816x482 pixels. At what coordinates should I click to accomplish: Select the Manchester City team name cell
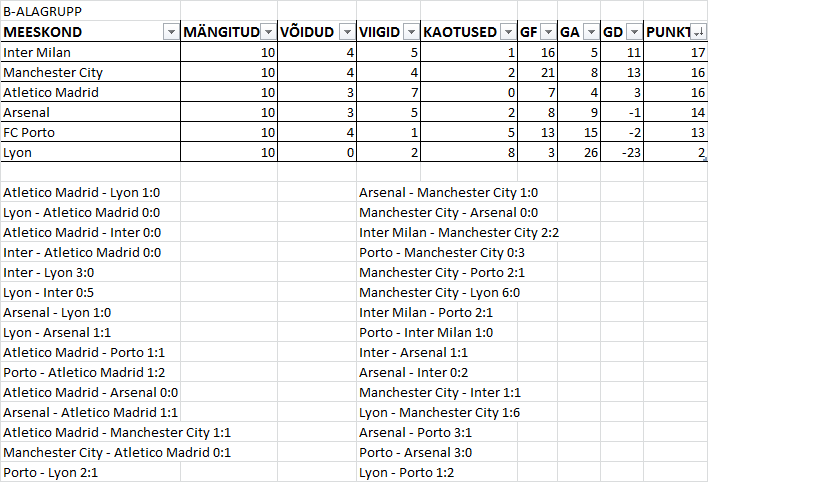tap(91, 72)
